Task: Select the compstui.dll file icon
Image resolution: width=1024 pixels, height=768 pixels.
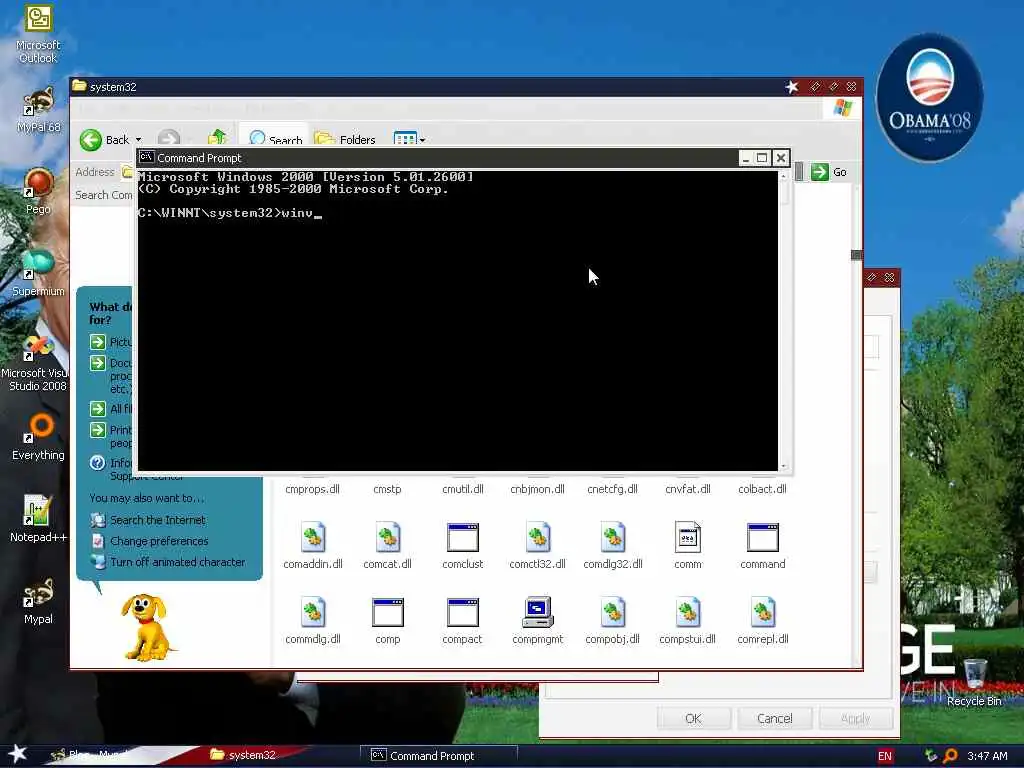Action: pos(688,613)
